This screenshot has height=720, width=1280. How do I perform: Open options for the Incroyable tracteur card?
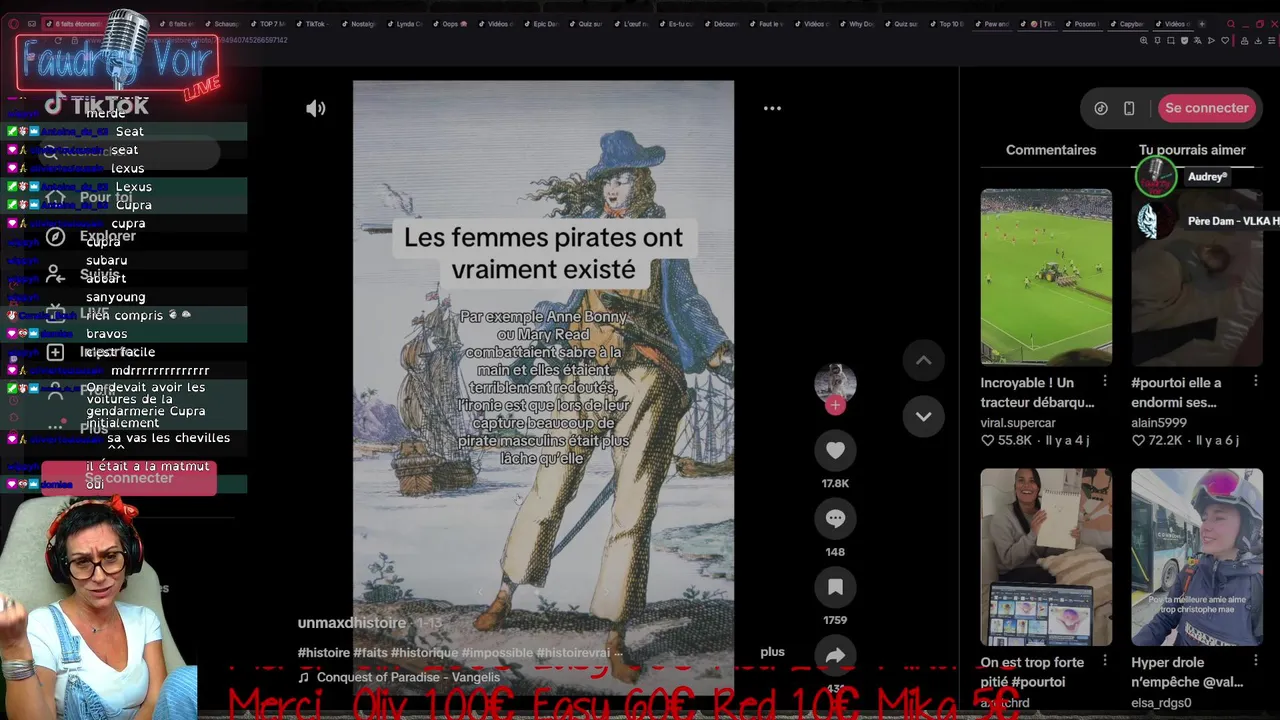1105,381
